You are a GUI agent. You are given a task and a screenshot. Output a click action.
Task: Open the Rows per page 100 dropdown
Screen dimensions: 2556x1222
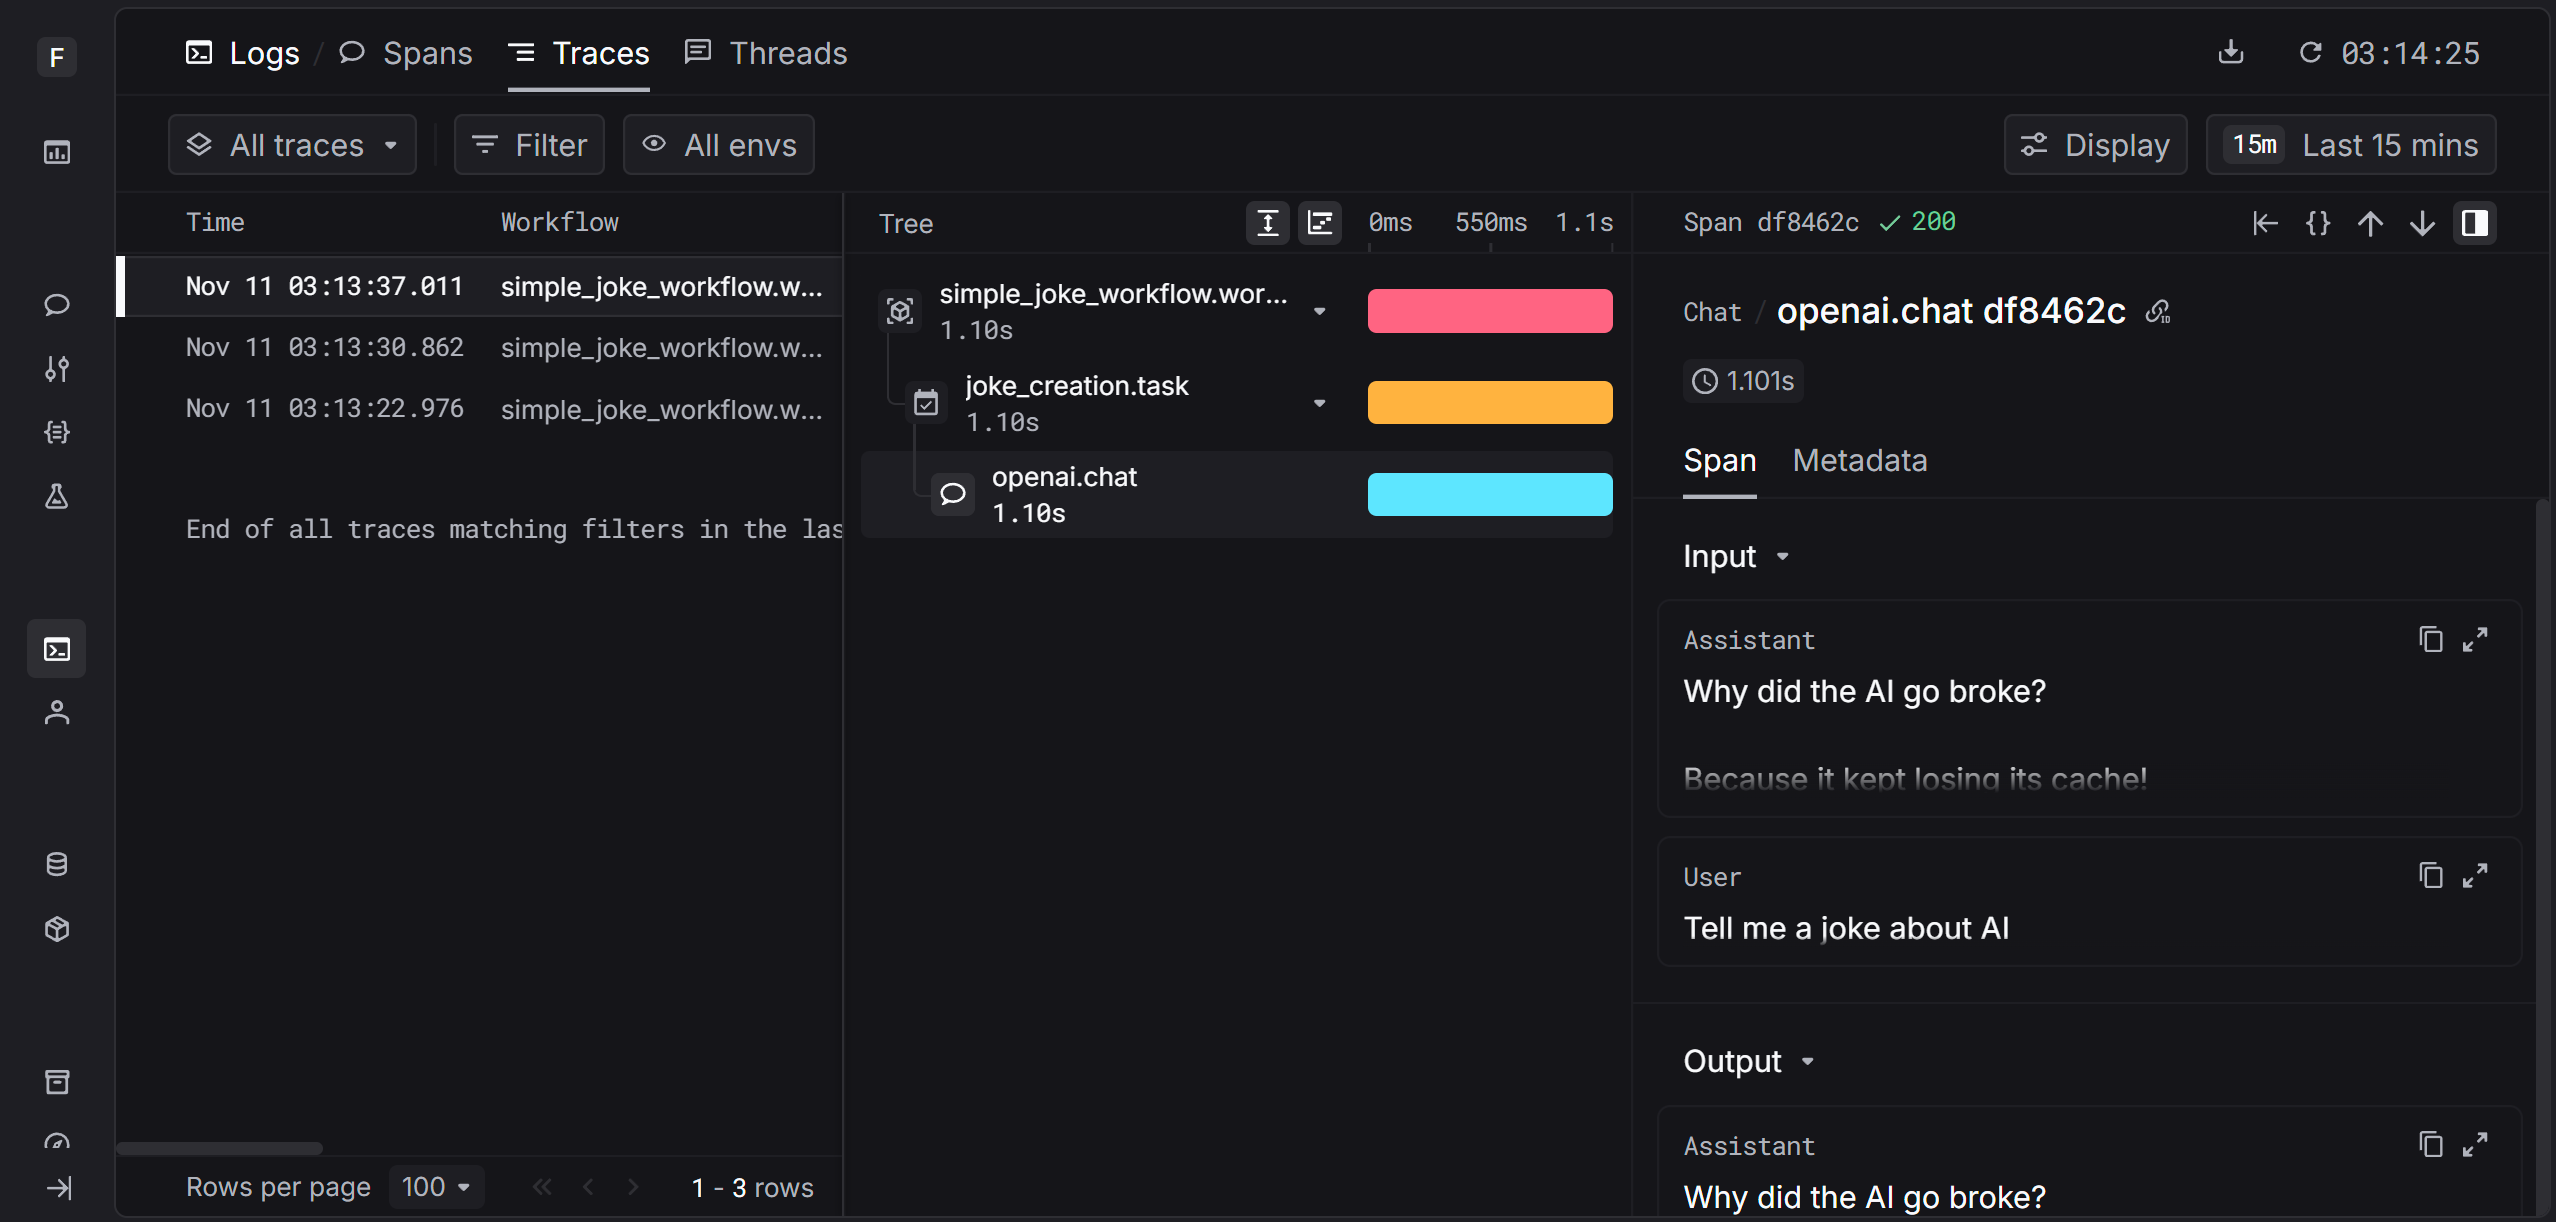[436, 1187]
